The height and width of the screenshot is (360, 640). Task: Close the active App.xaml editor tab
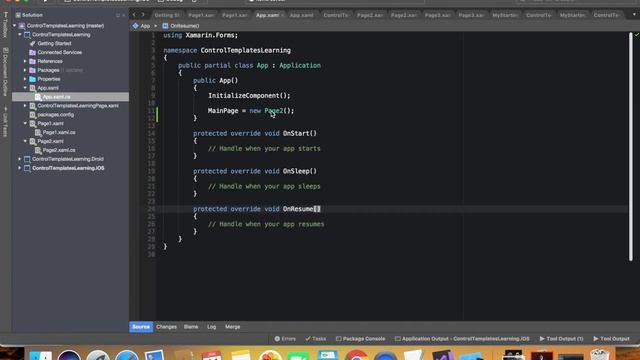pyautogui.click(x=282, y=15)
